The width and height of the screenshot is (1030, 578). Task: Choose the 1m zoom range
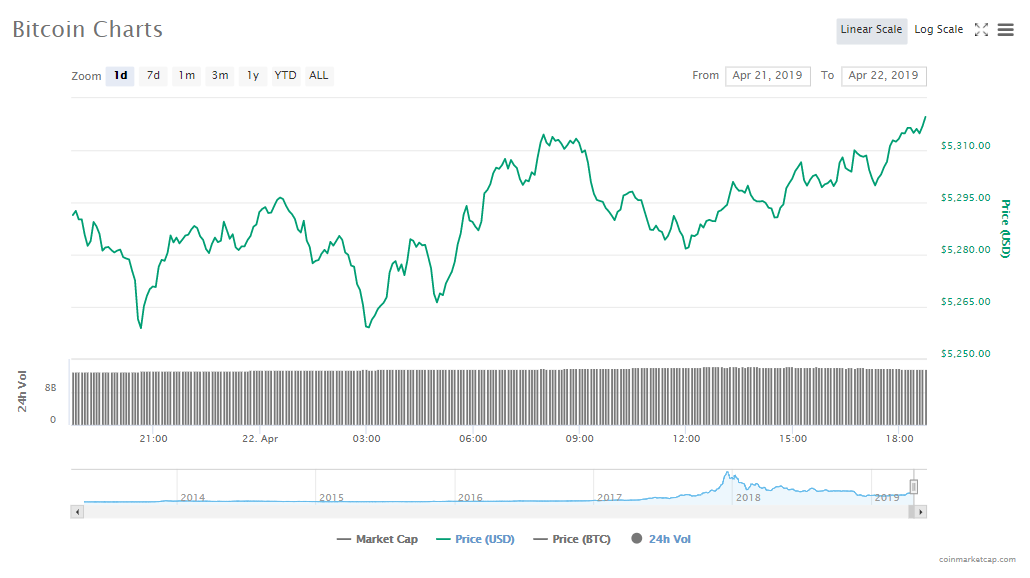186,76
